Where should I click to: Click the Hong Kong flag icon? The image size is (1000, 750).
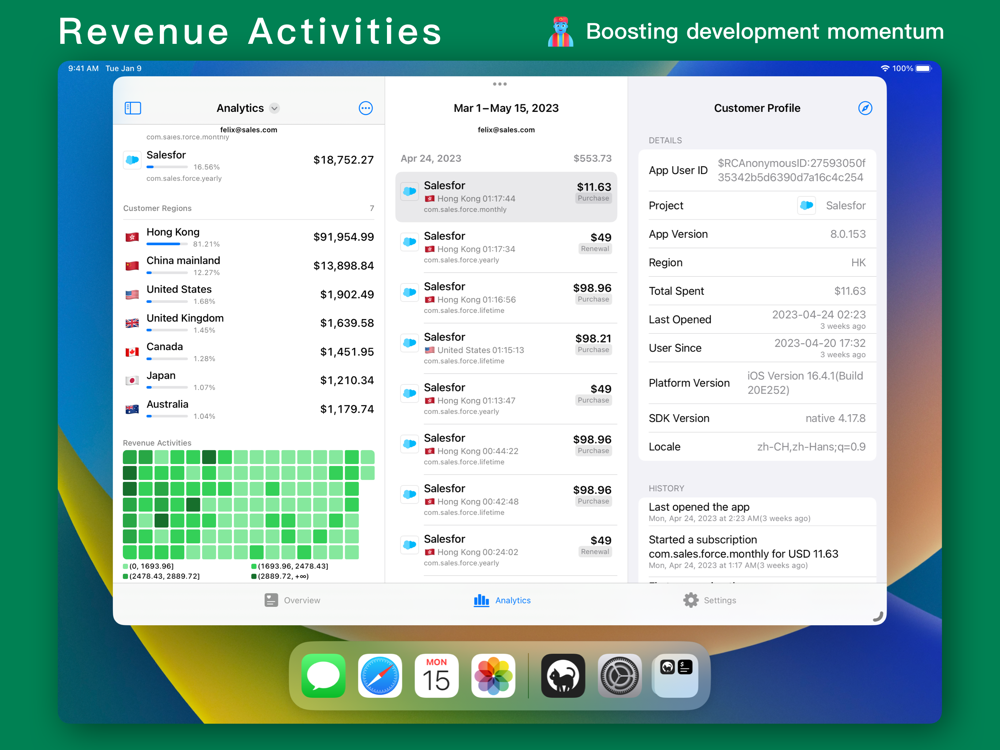pos(132,237)
